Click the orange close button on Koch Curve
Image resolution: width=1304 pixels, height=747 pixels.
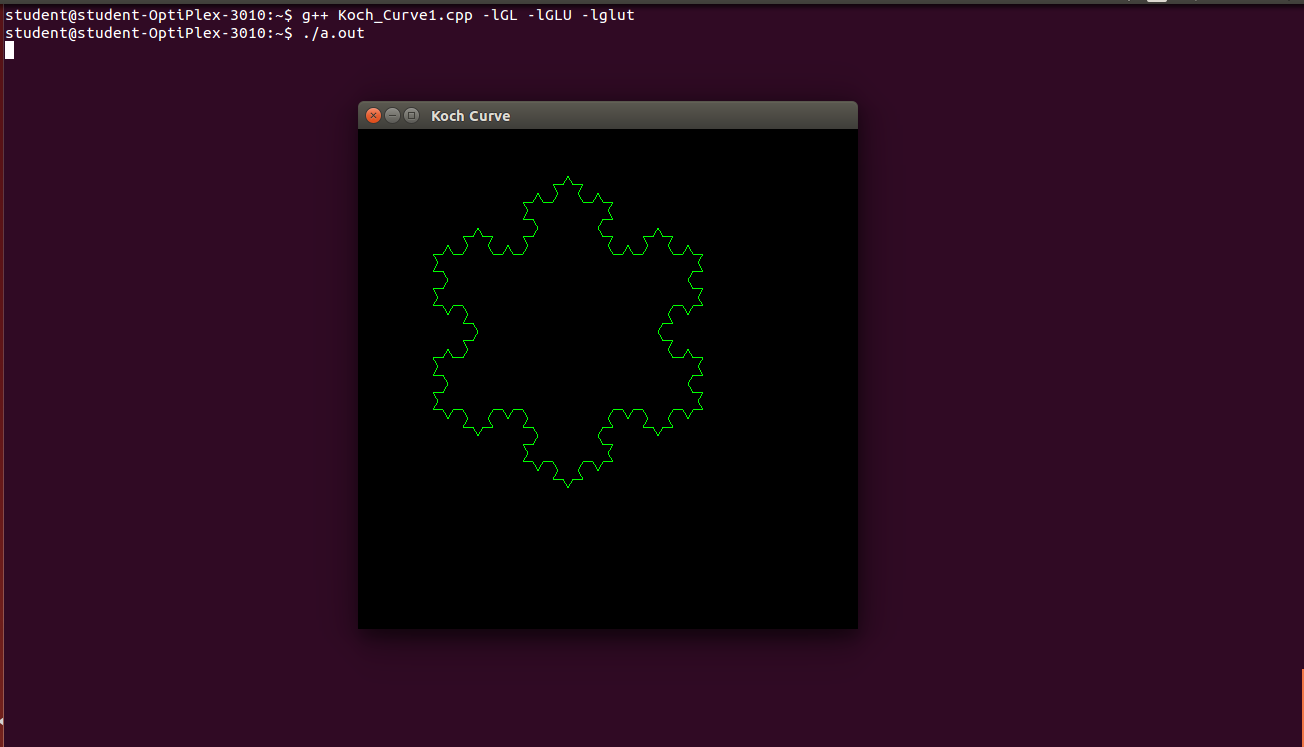(x=373, y=115)
